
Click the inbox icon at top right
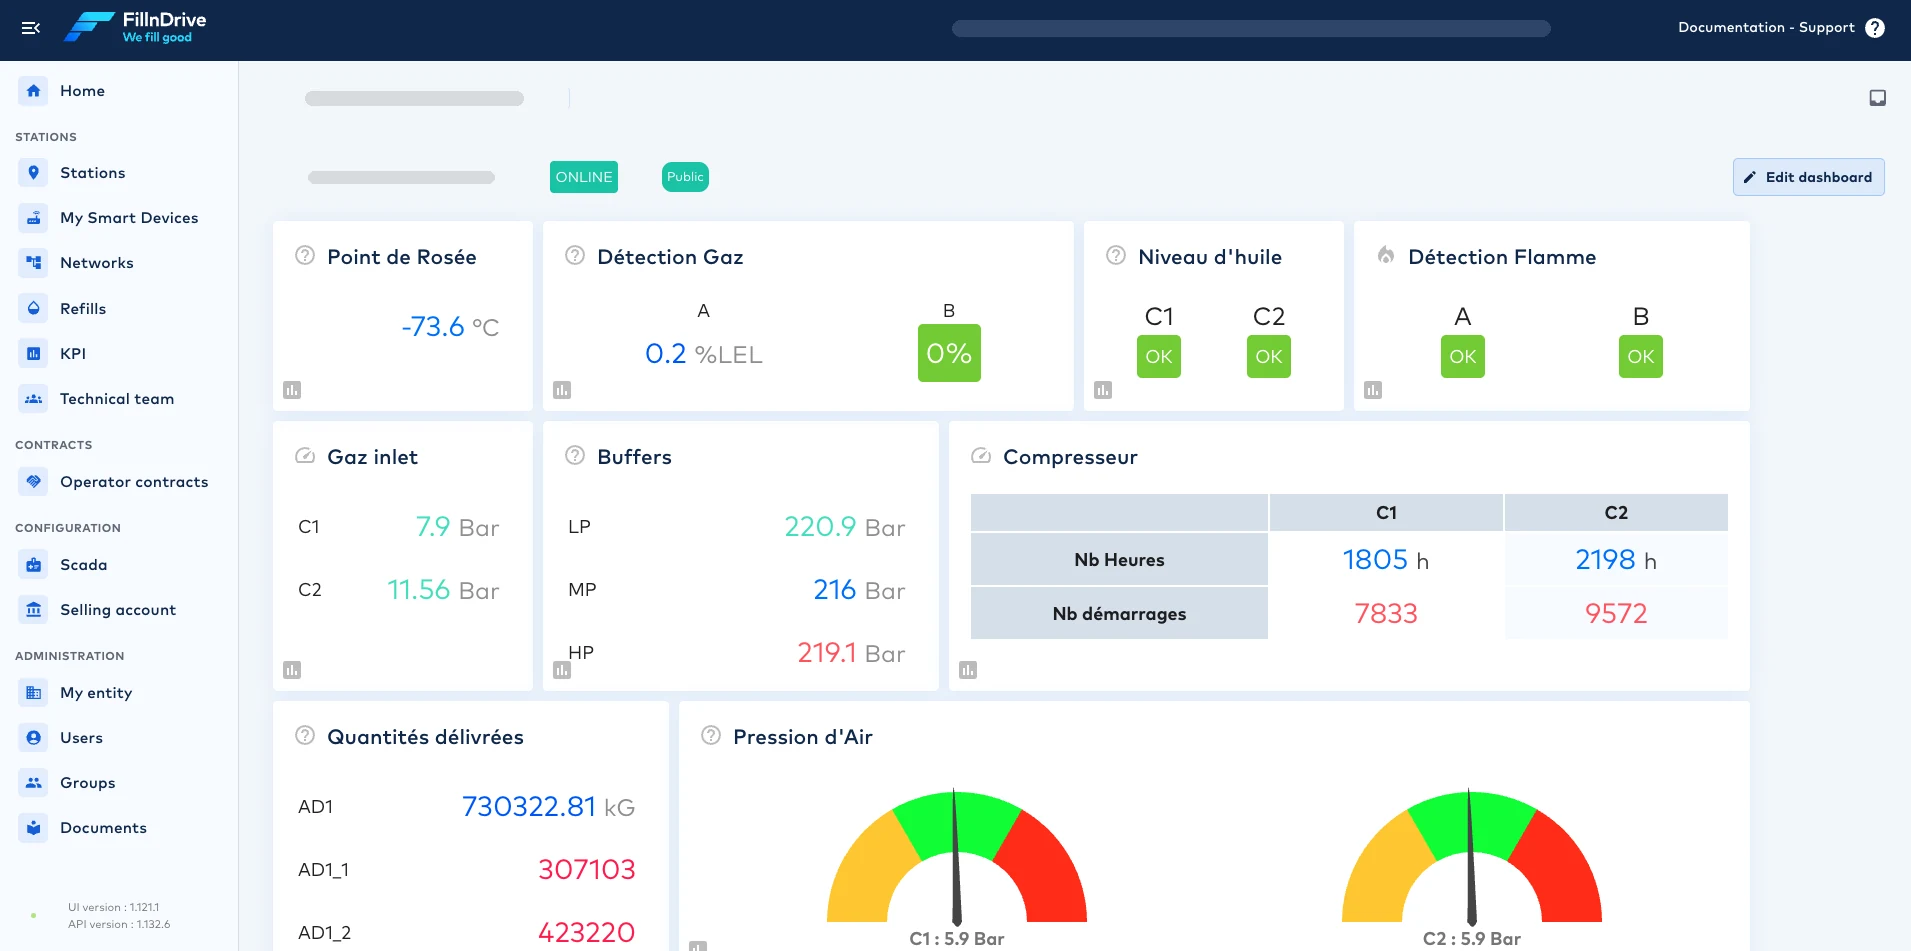tap(1878, 98)
